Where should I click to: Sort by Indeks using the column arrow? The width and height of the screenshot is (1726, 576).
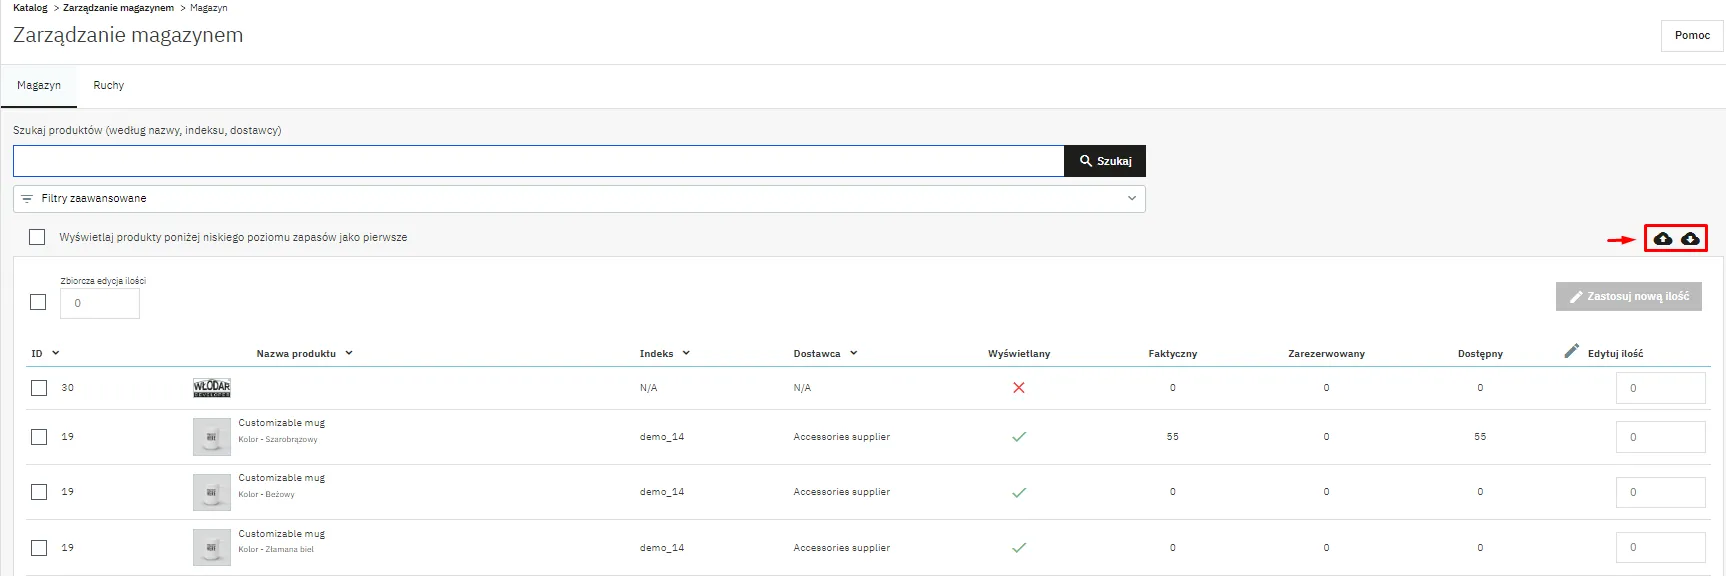coord(686,353)
